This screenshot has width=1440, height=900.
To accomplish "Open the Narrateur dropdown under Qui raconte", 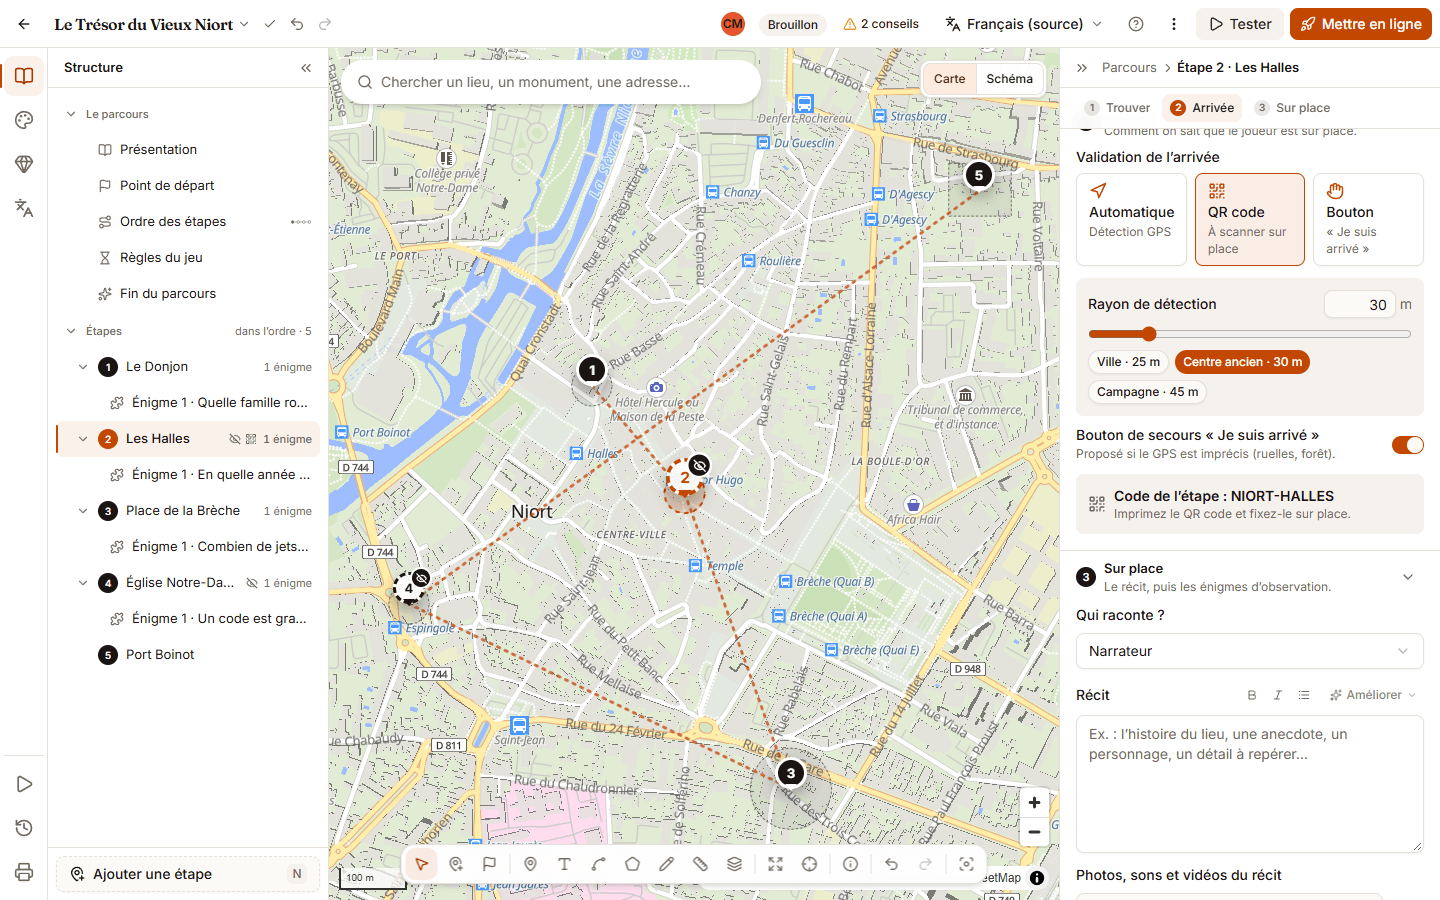I will 1250,651.
